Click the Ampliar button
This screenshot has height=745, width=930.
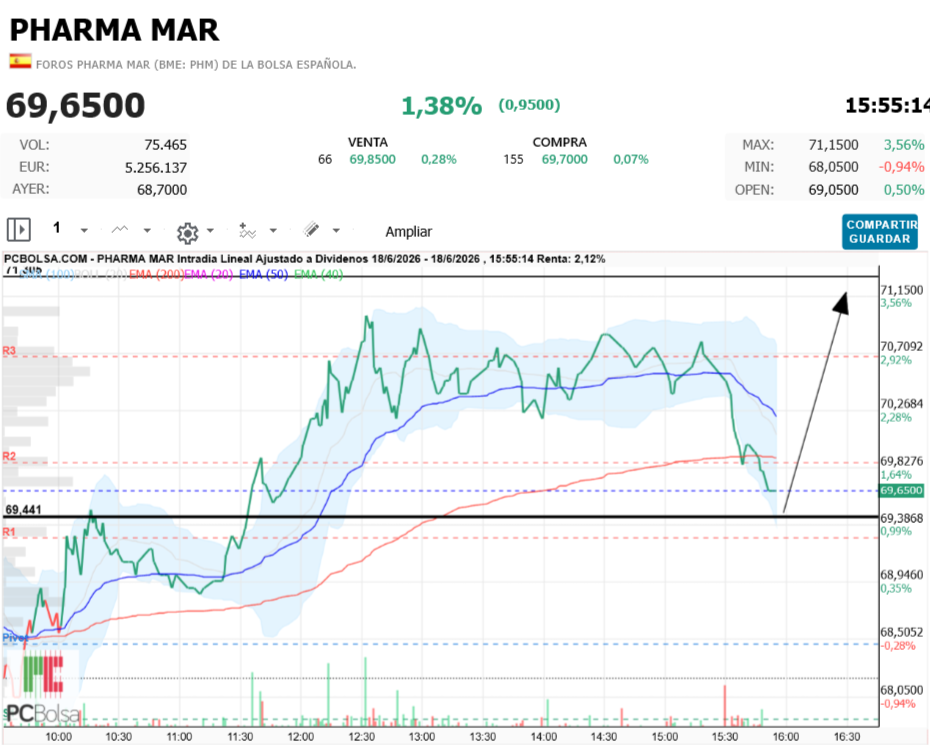(409, 231)
